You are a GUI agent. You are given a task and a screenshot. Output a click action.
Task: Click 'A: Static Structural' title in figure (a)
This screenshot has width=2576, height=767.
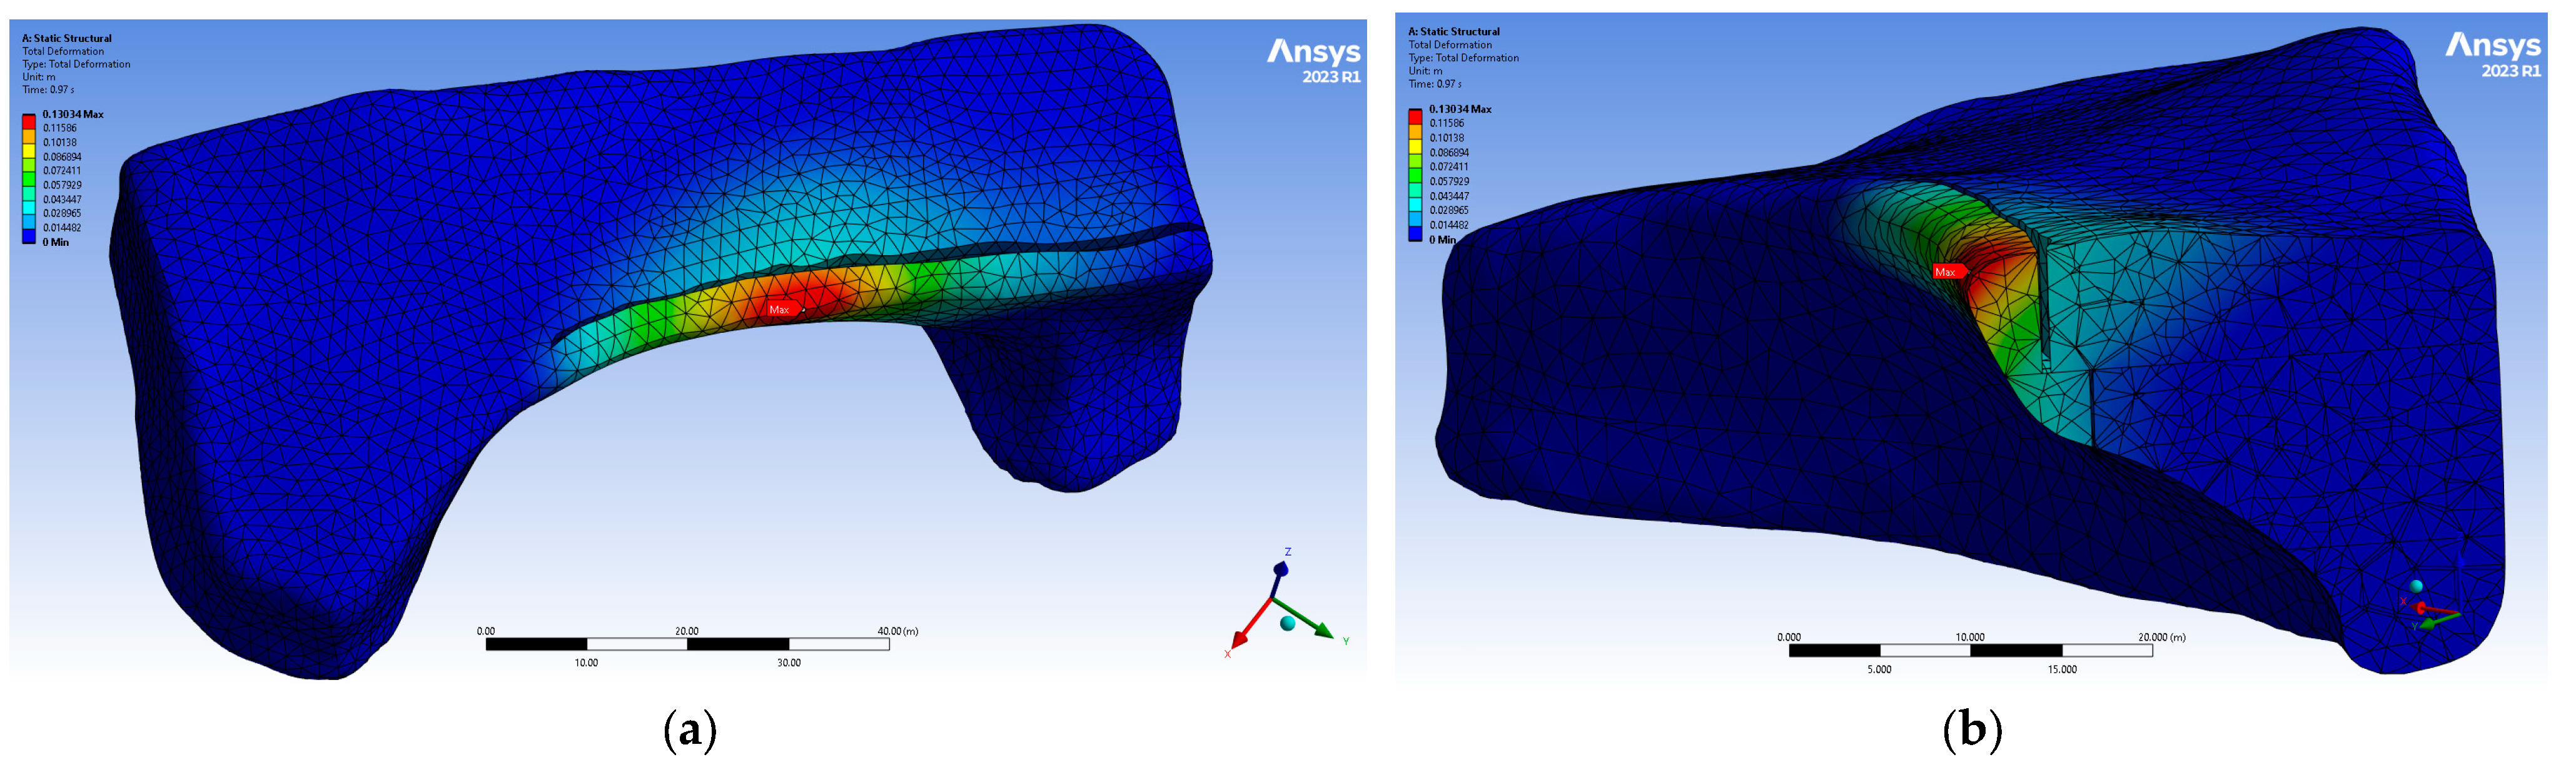tap(67, 38)
